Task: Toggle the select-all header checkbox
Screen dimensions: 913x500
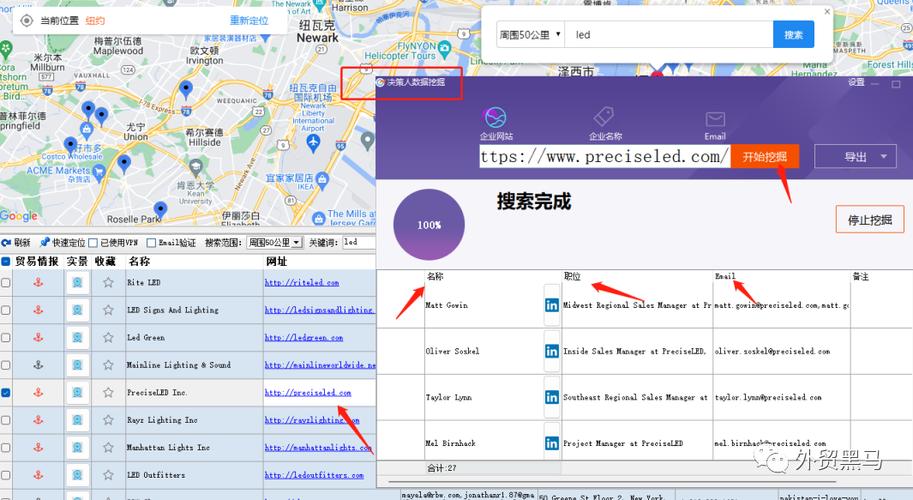Action: (x=6, y=261)
